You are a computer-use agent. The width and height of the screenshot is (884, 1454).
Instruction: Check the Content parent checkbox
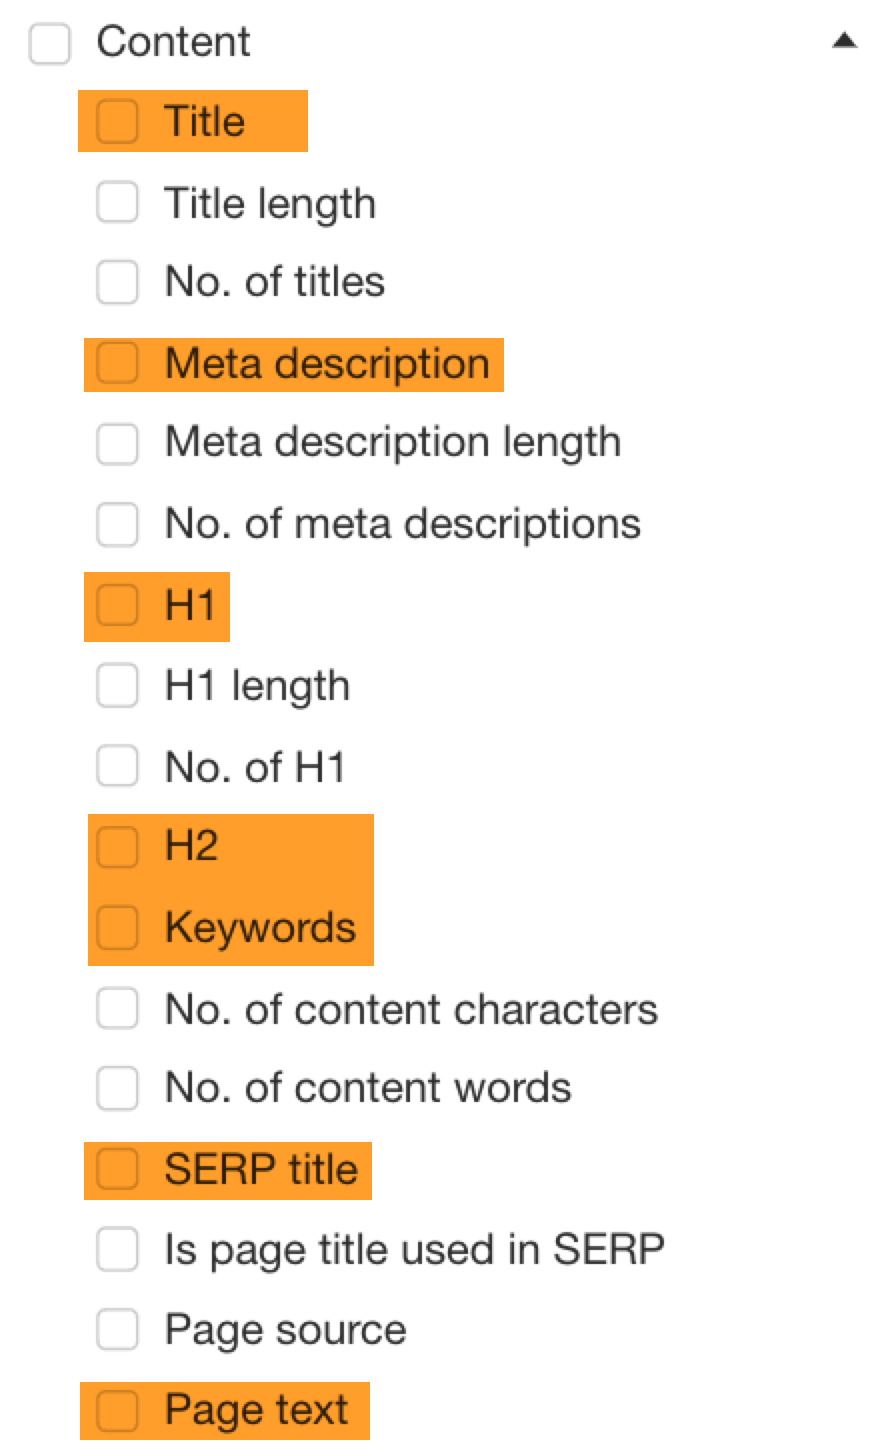click(x=49, y=44)
